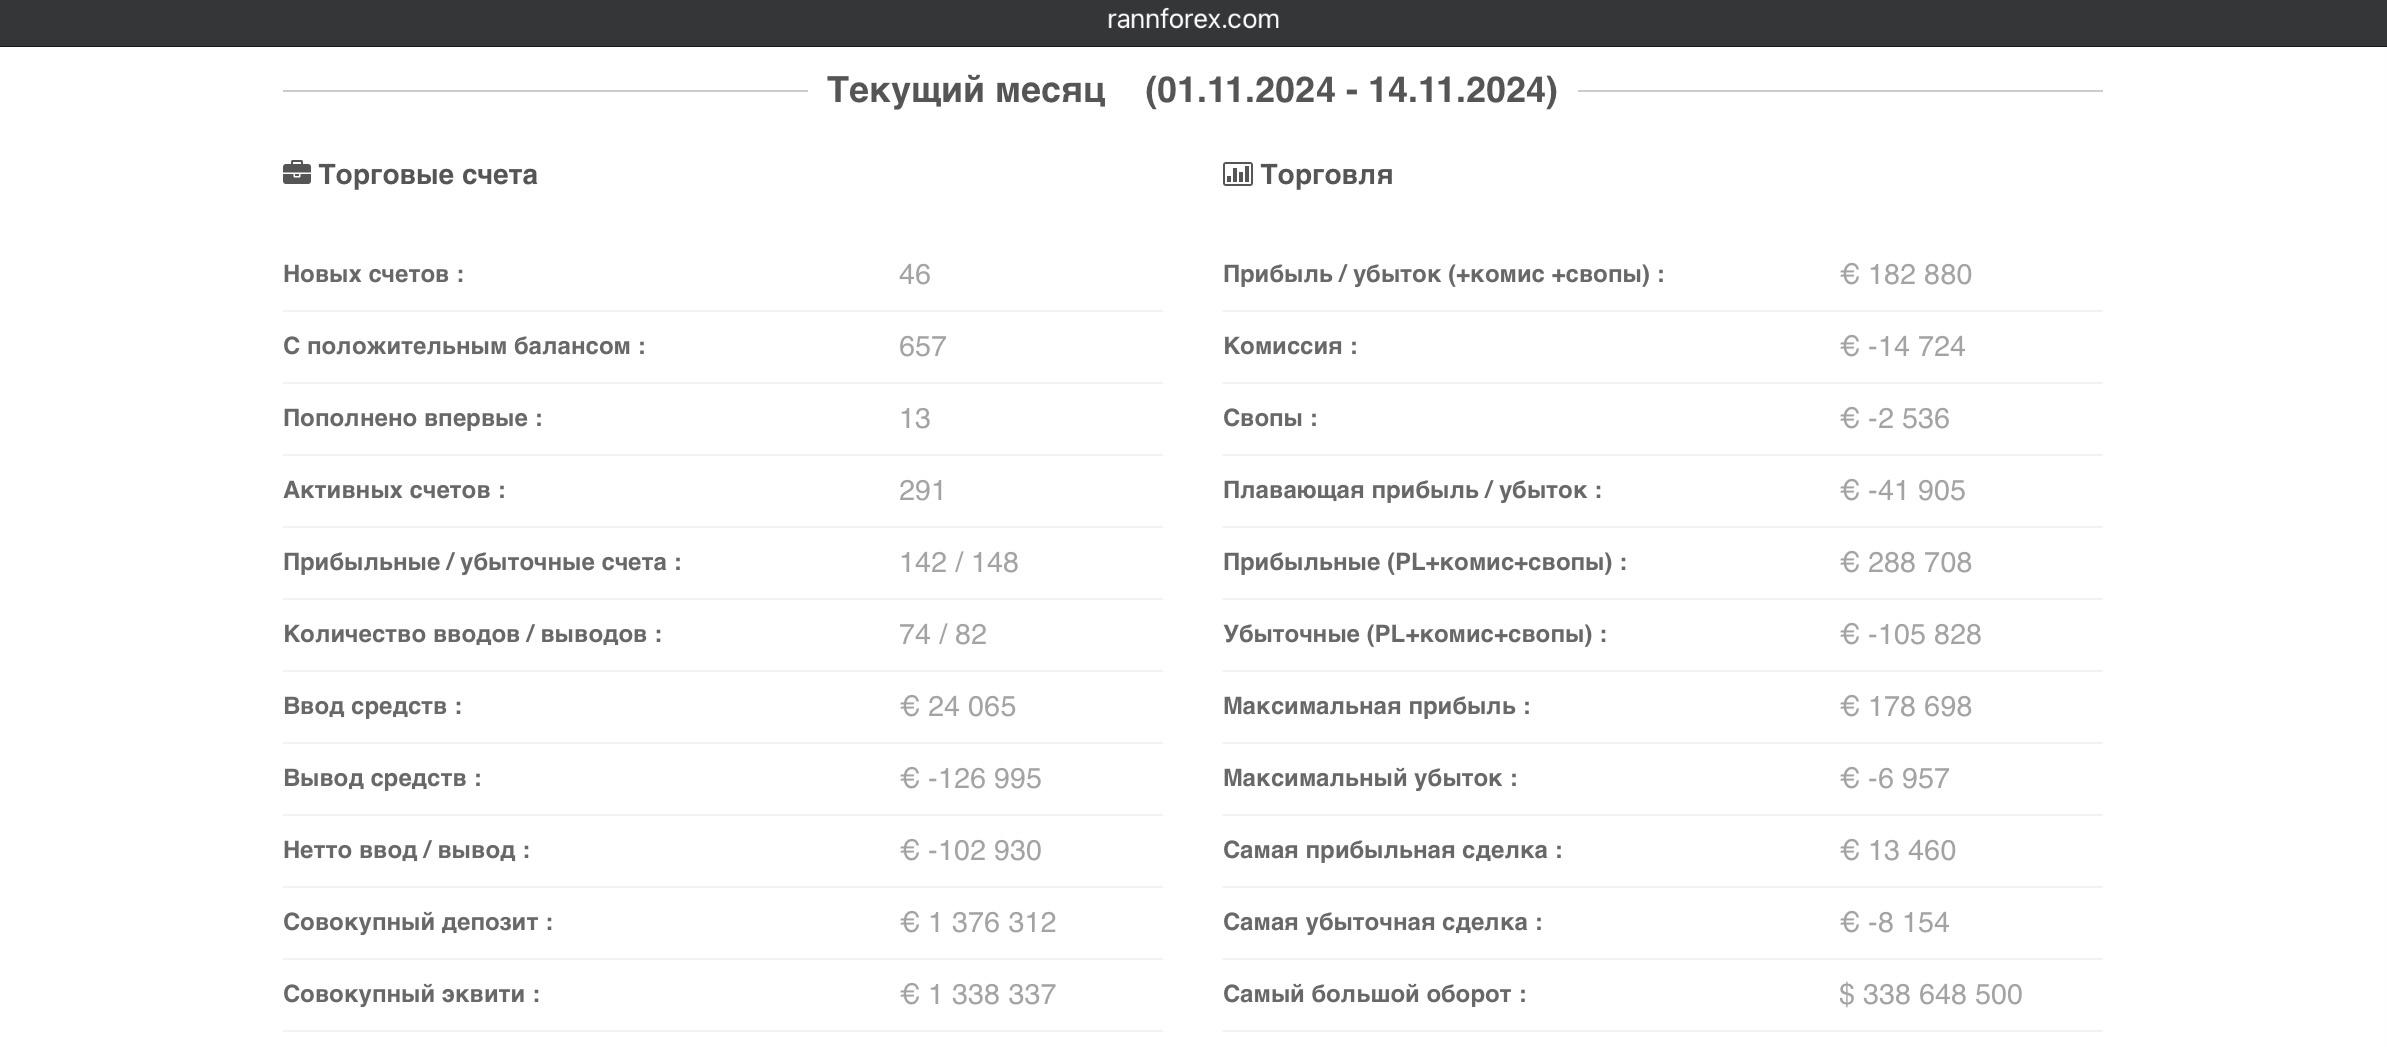Click Самая прибыльная сделка label

click(x=1392, y=850)
